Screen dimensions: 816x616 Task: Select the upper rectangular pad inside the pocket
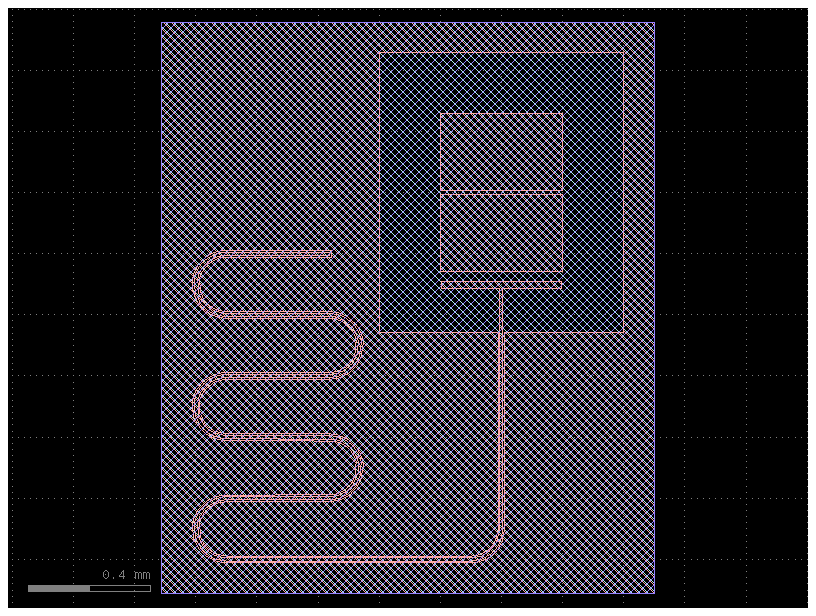501,152
